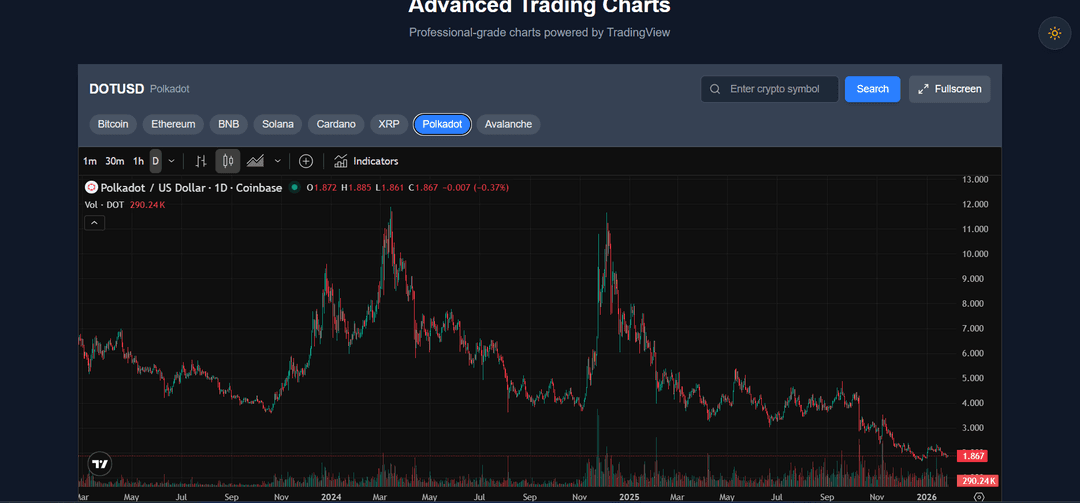
Task: Switch the interval to 1m
Action: (90, 161)
